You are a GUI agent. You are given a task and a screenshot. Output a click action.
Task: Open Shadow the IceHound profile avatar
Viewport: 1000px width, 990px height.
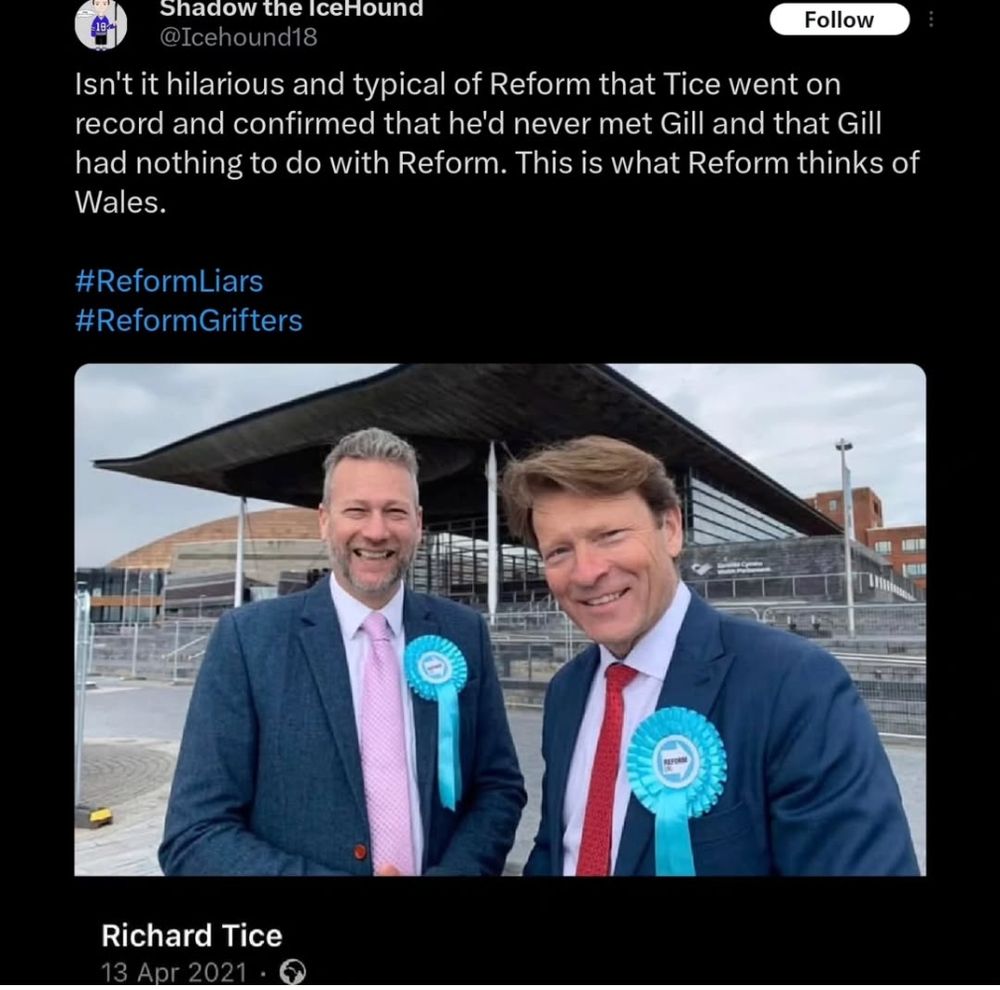[101, 25]
